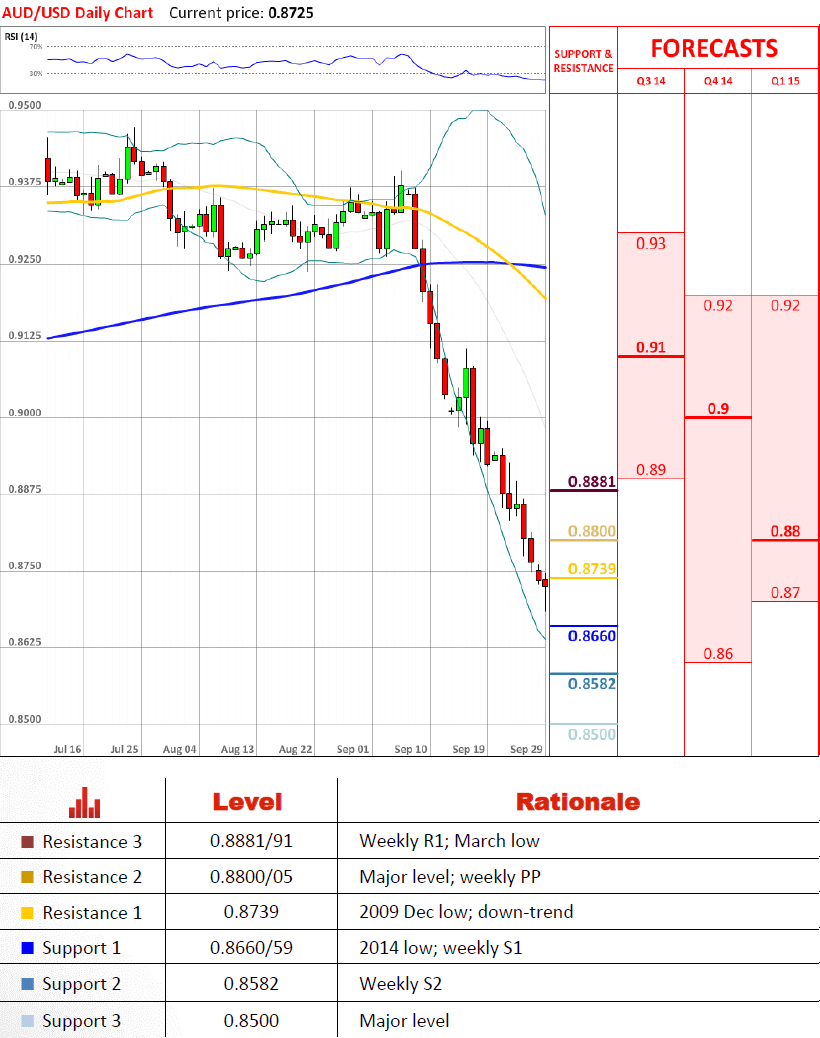
Task: Click the 0.8500 support marker beside chart
Action: pyautogui.click(x=592, y=734)
